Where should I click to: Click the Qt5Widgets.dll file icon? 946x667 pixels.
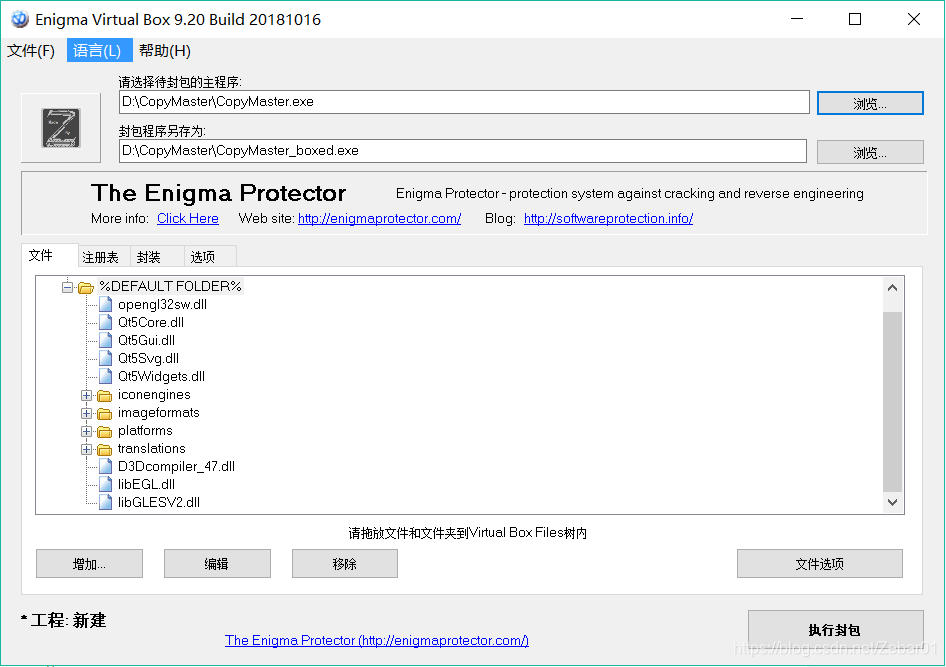tap(105, 377)
